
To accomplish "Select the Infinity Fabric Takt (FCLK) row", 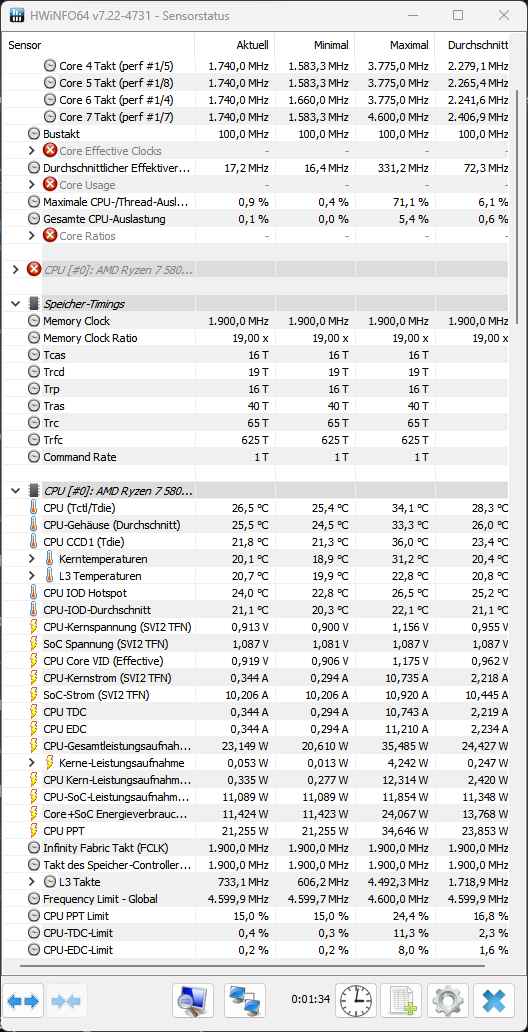I will [255, 848].
